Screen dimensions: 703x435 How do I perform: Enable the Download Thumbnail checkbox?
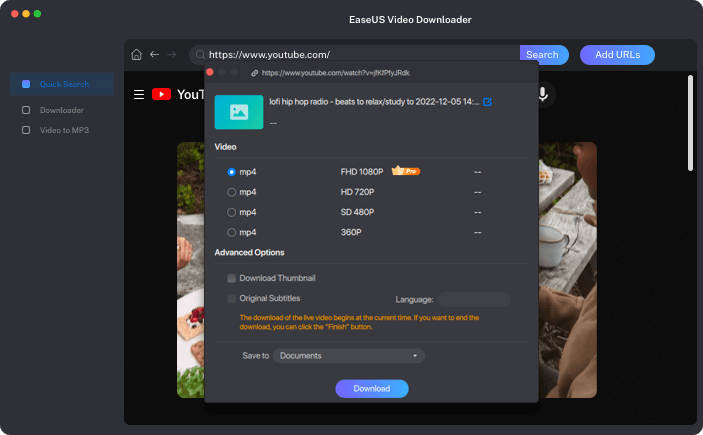pyautogui.click(x=232, y=278)
